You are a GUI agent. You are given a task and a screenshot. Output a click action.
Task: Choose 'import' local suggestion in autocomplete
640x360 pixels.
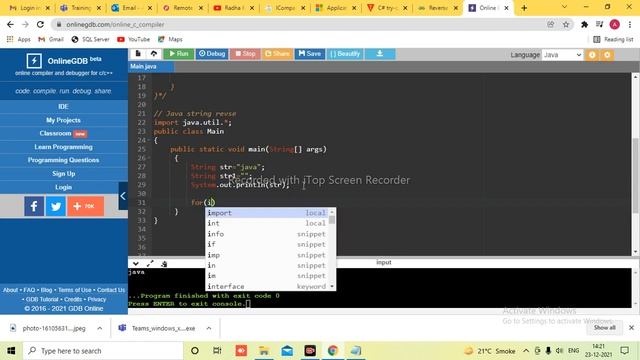point(267,213)
